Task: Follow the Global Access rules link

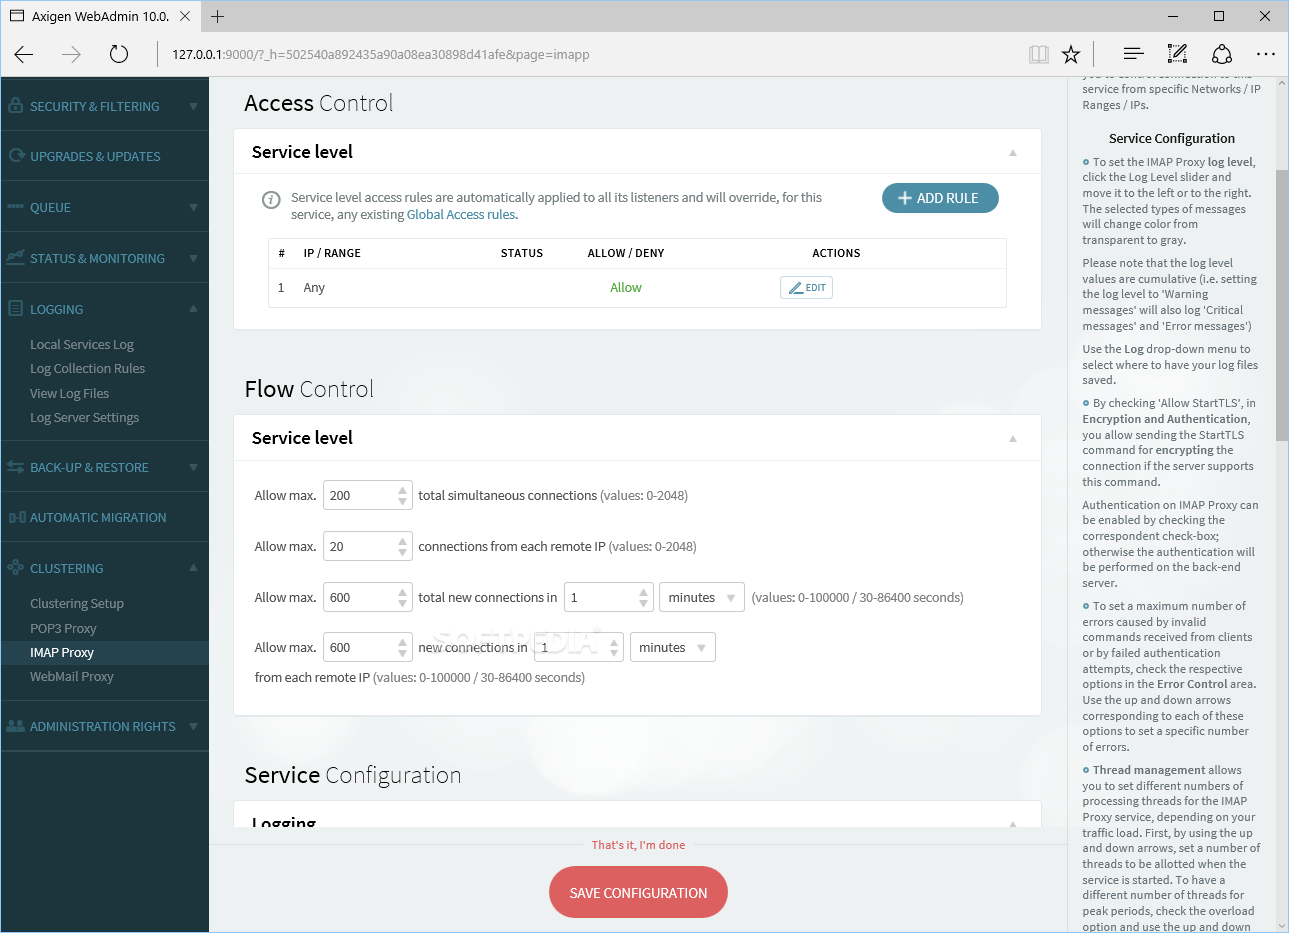Action: coord(461,214)
